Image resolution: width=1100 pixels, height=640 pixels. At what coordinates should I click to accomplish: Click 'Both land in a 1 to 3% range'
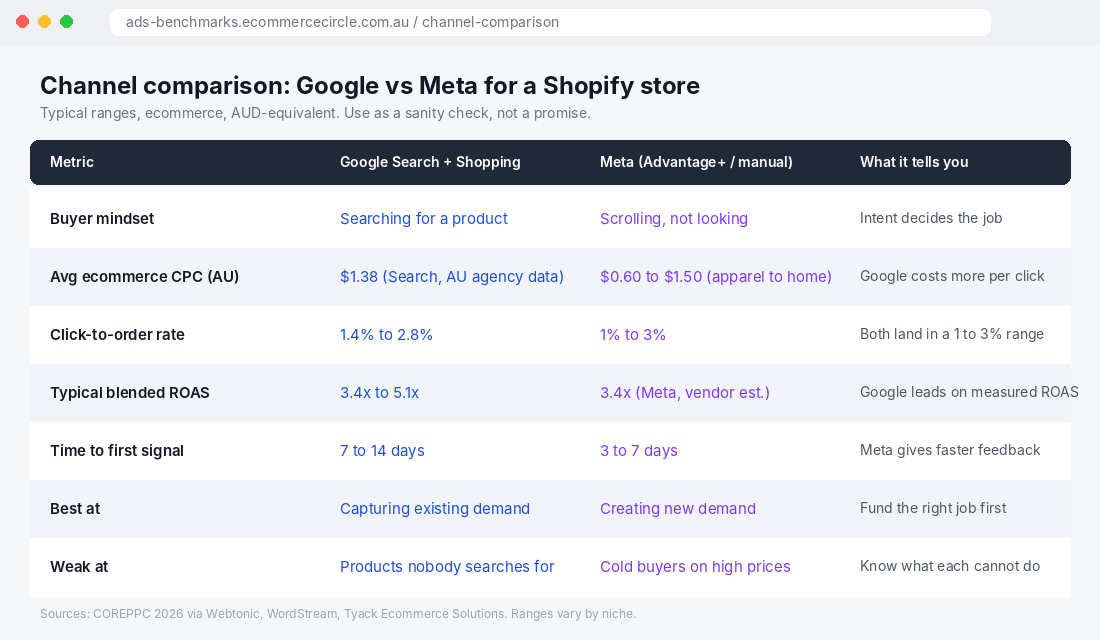952,334
